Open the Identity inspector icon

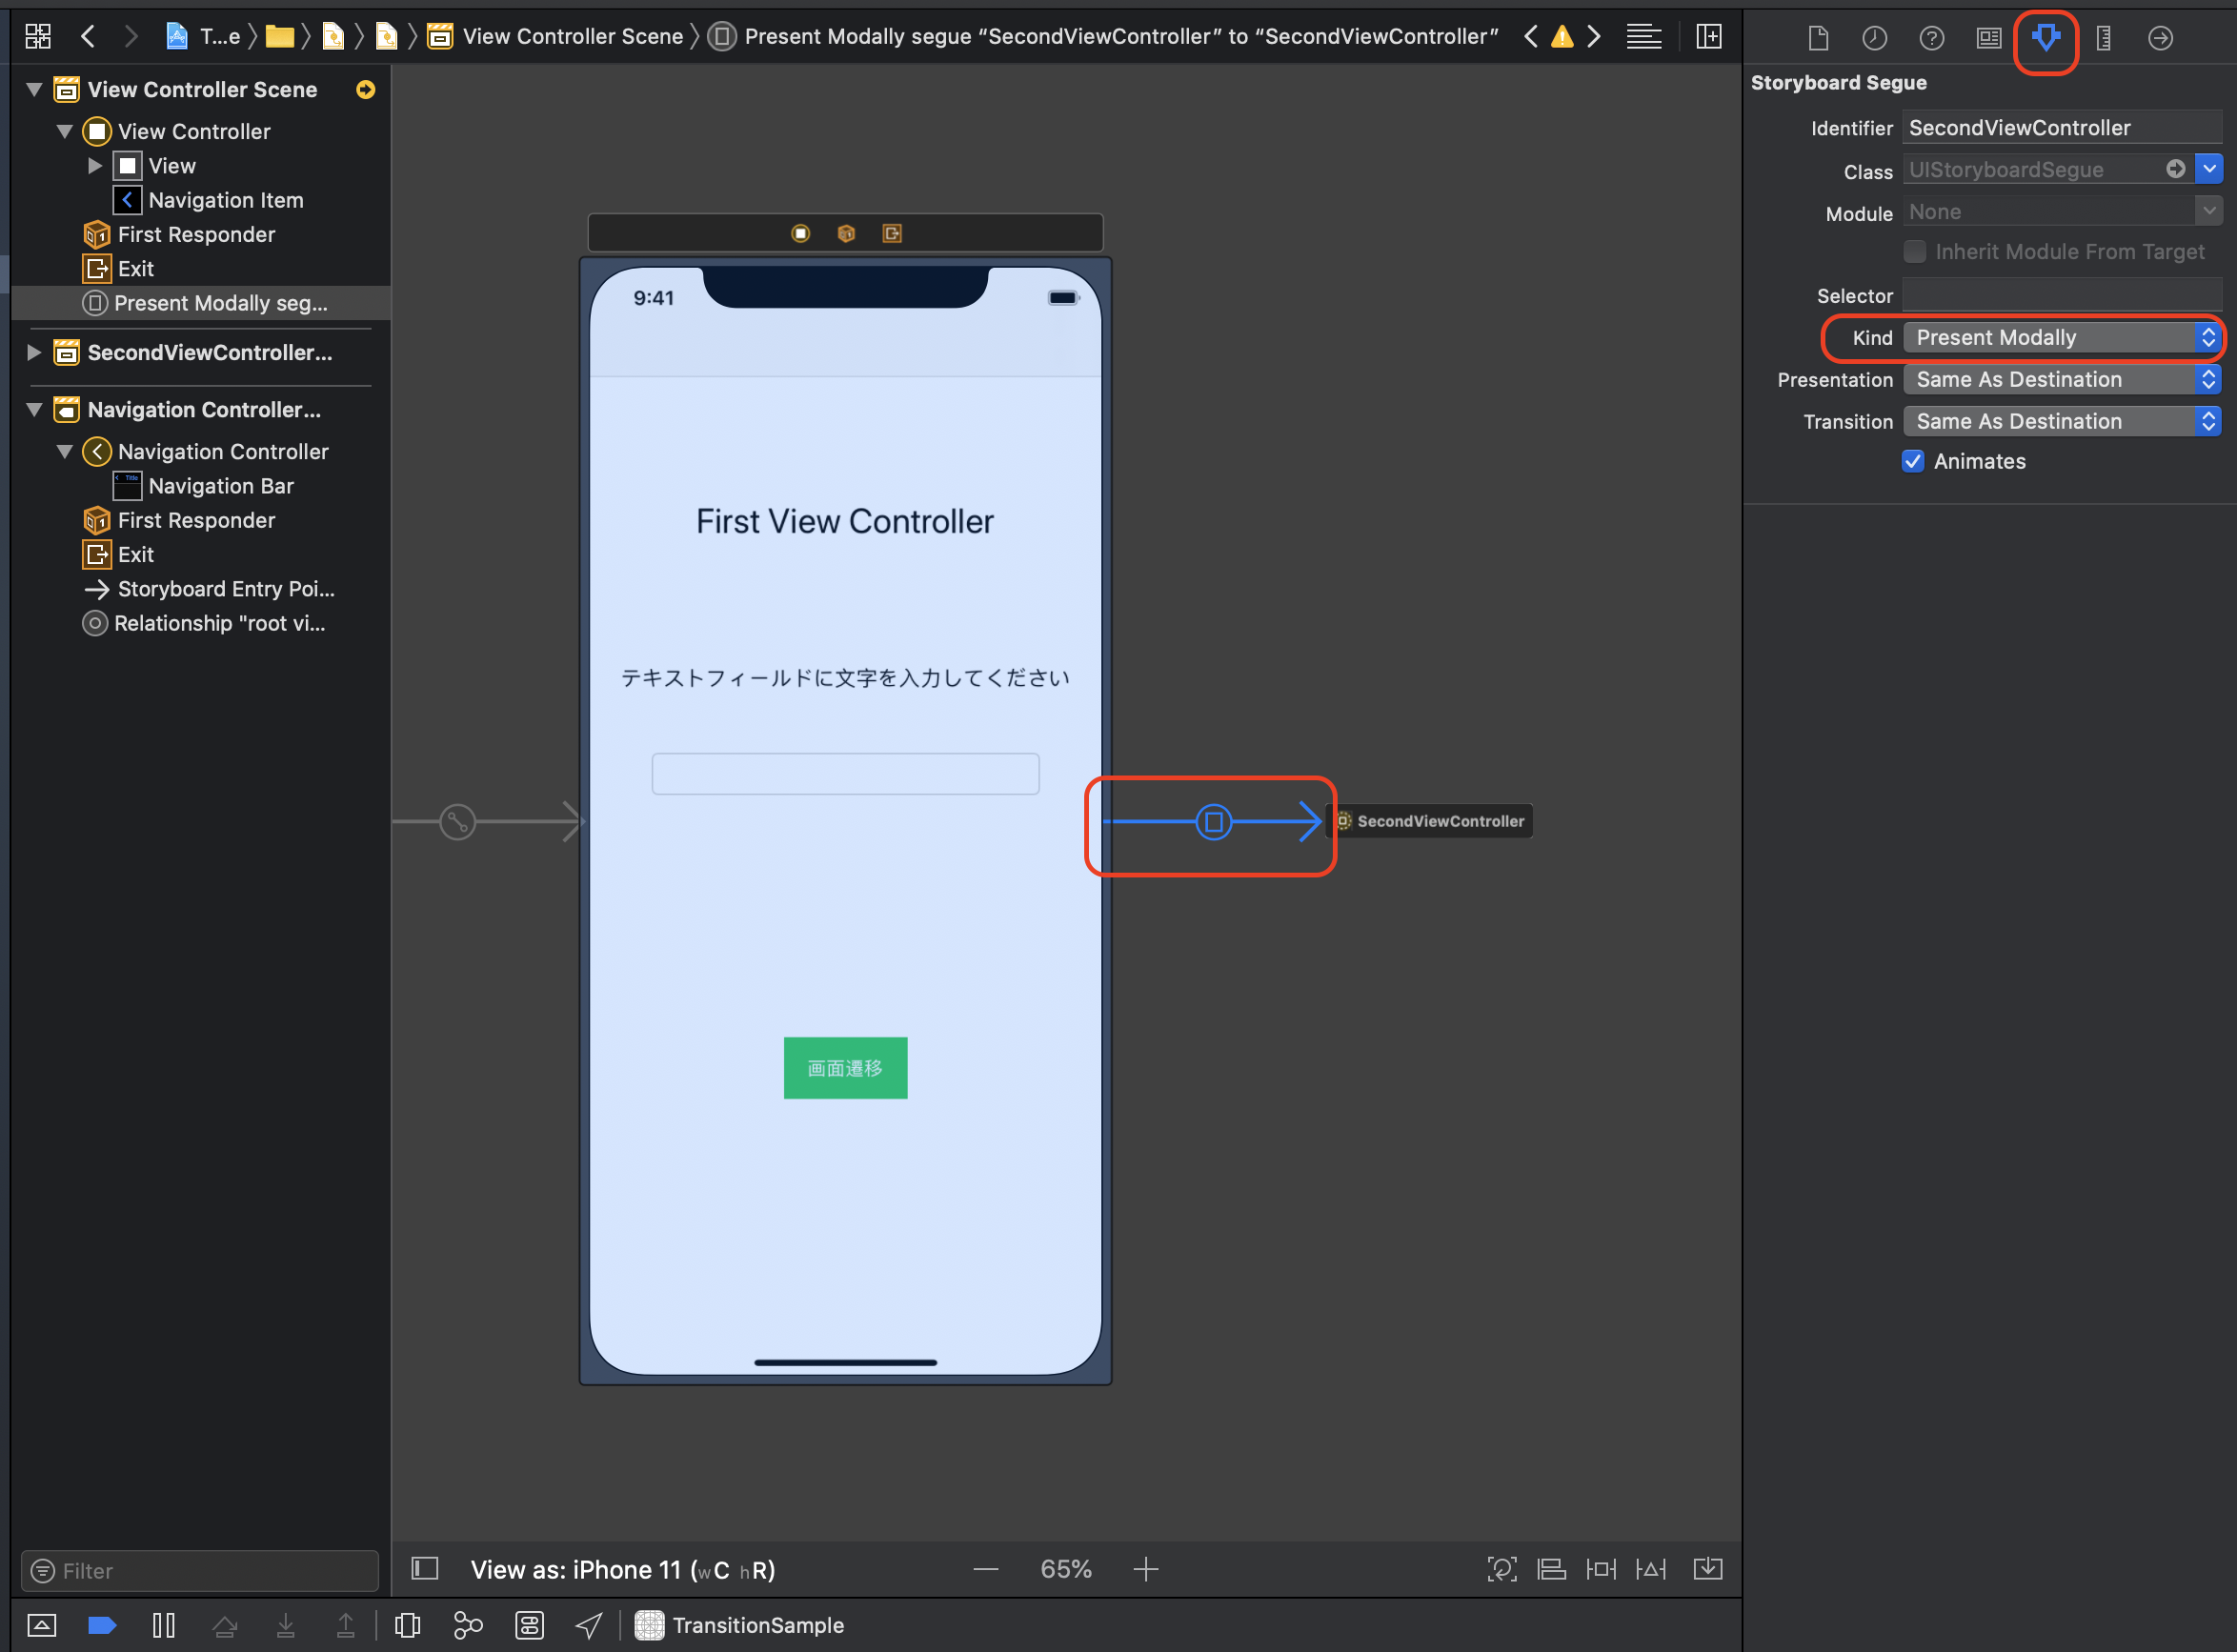pos(1988,38)
